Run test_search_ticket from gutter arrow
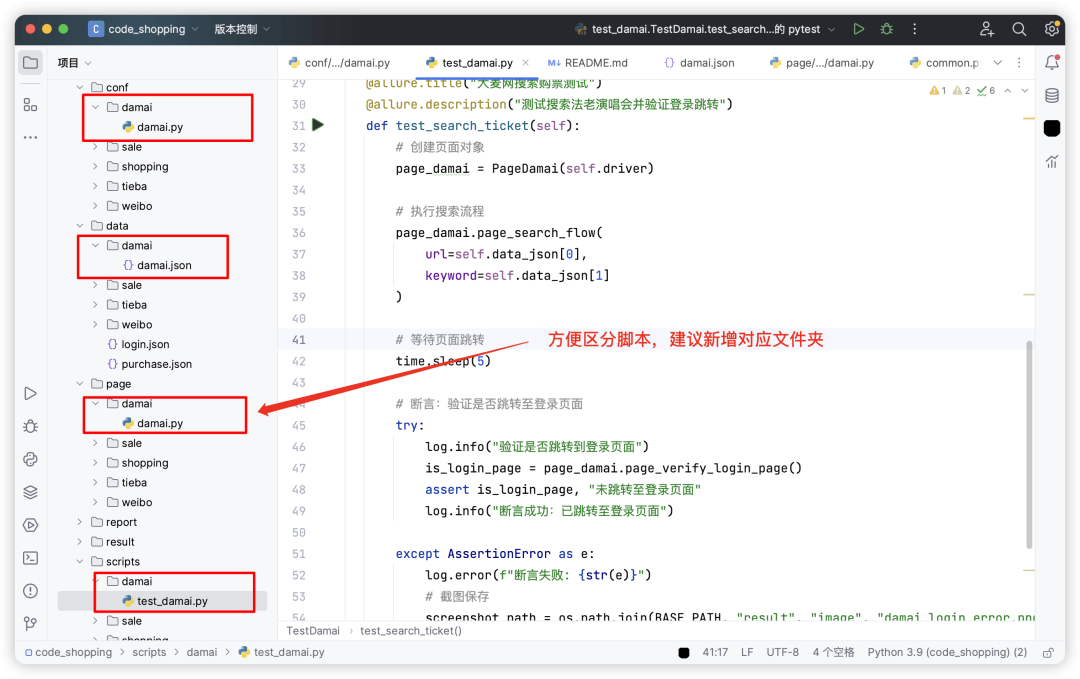Viewport: 1080px width, 679px height. (318, 125)
